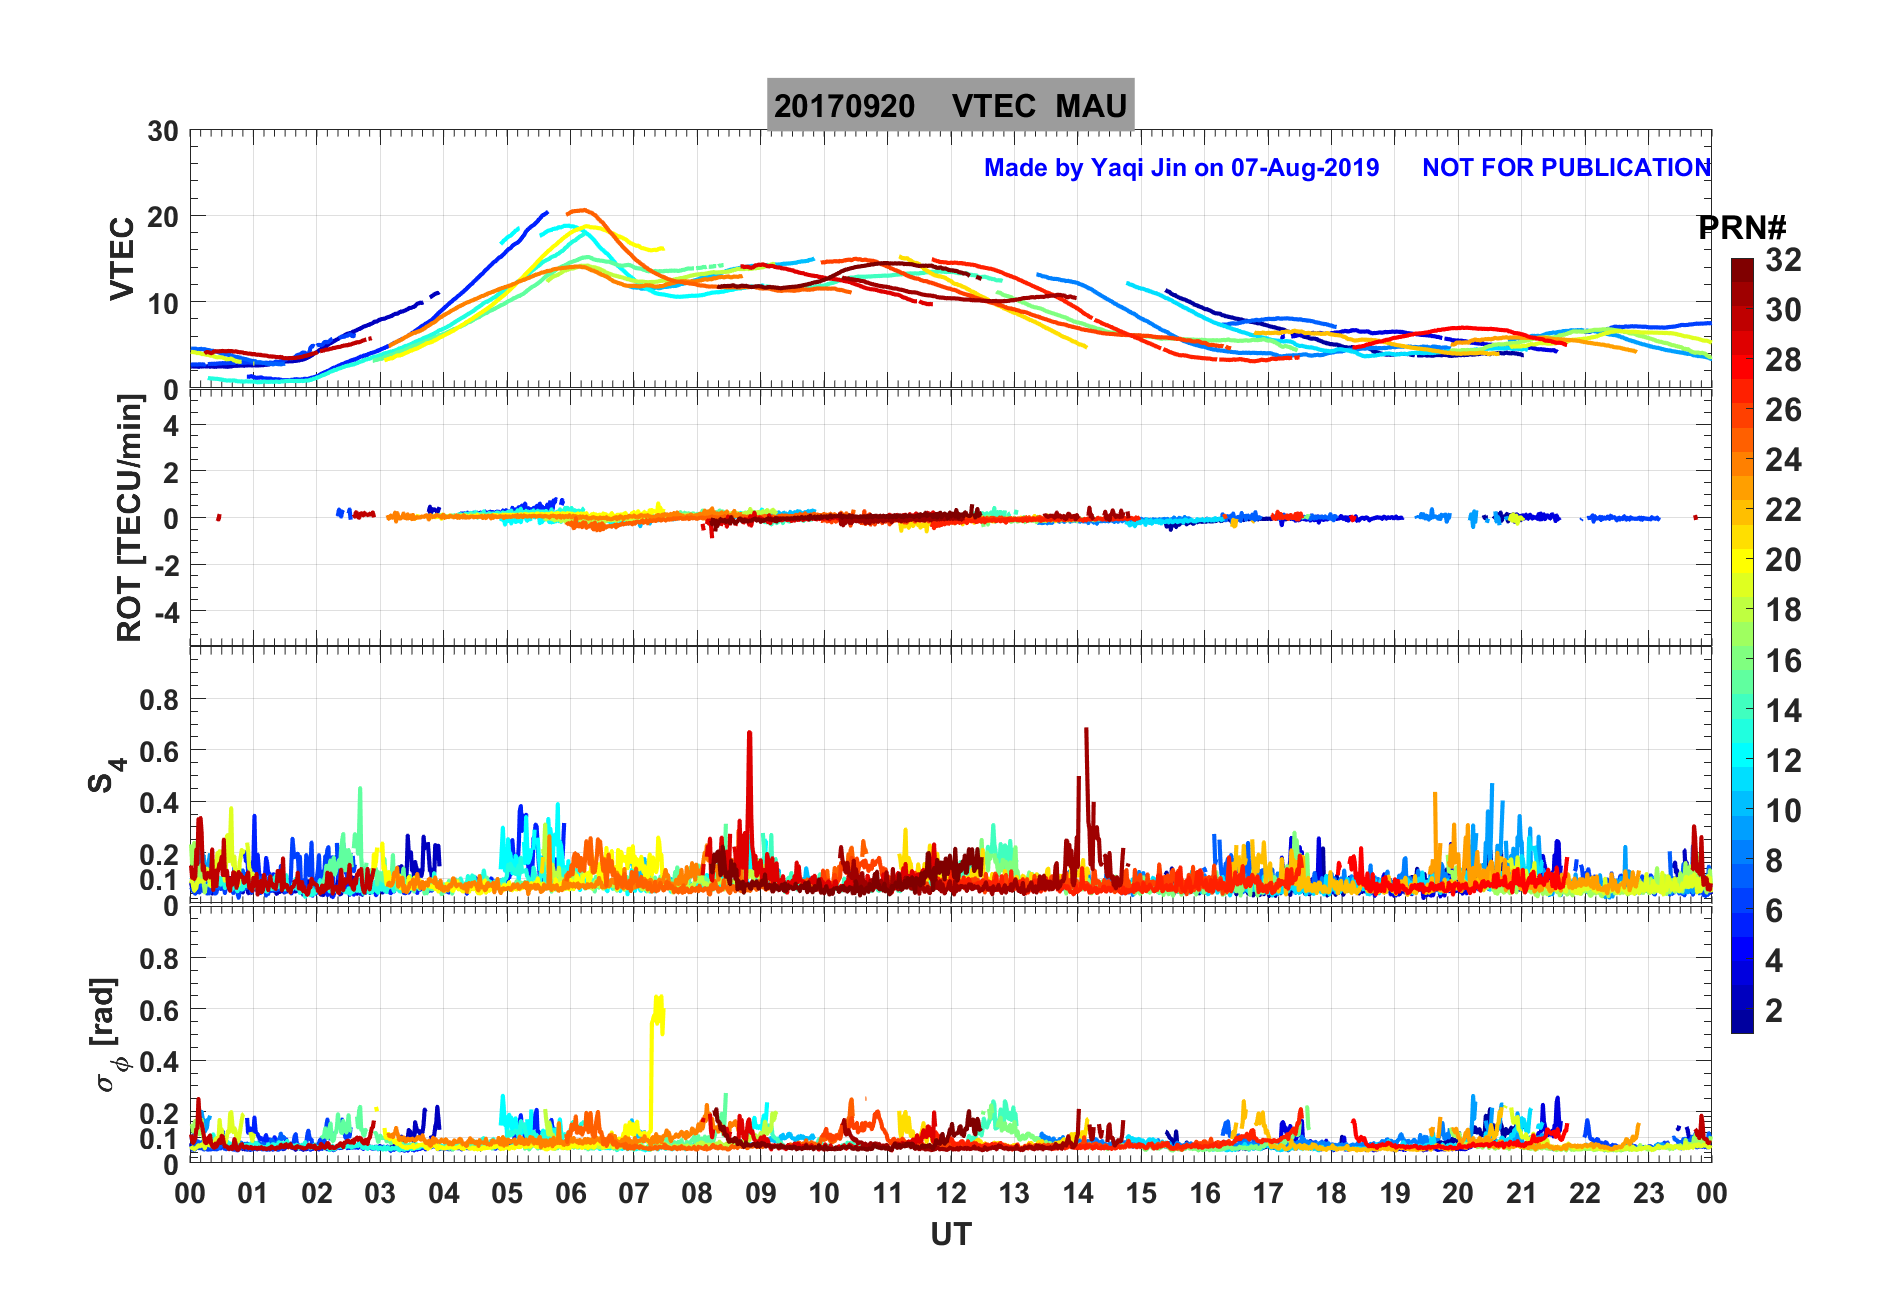Click the VTEC axis tick label "20"
This screenshot has width=1902, height=1292.
click(162, 216)
